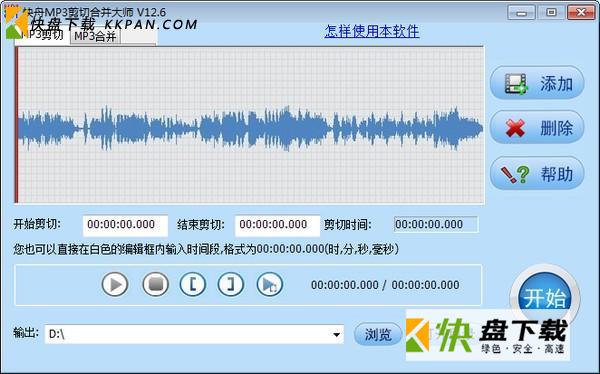The image size is (600, 374).
Task: Set cut start with left bracket icon
Action: 193,284
